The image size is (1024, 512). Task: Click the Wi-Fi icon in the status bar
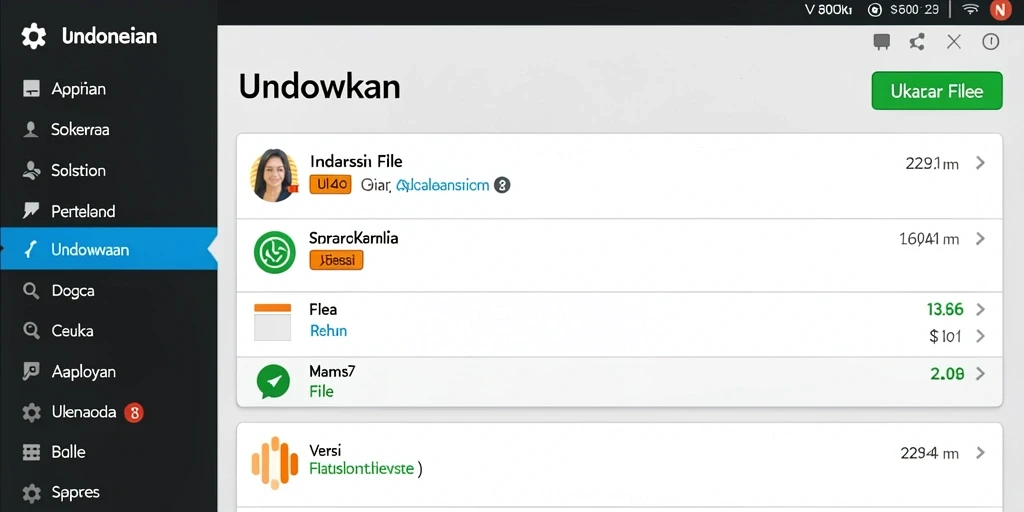click(971, 9)
